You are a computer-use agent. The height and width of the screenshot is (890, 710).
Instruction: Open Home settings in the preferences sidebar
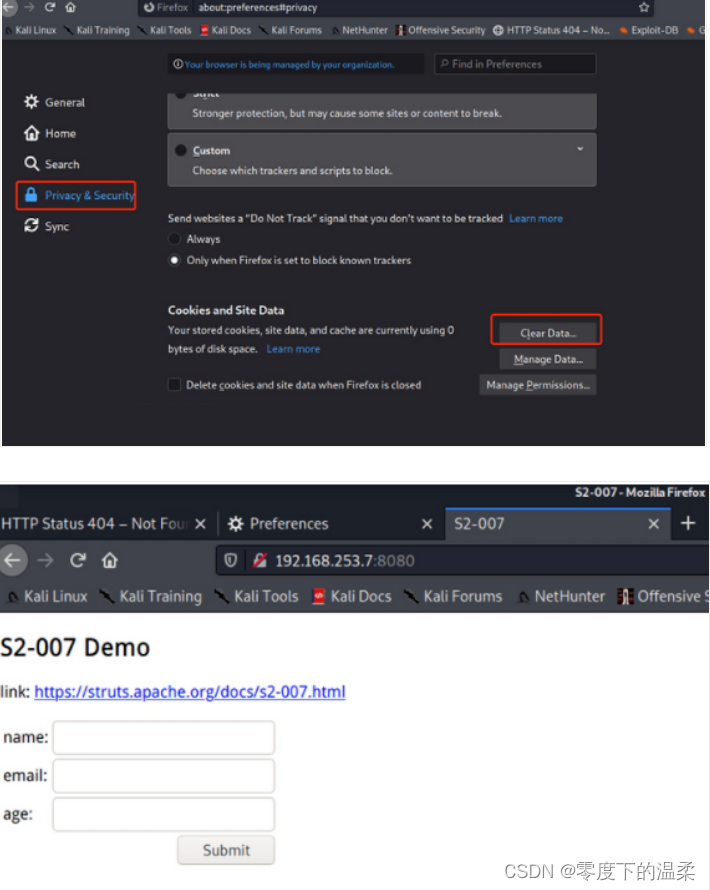point(50,133)
